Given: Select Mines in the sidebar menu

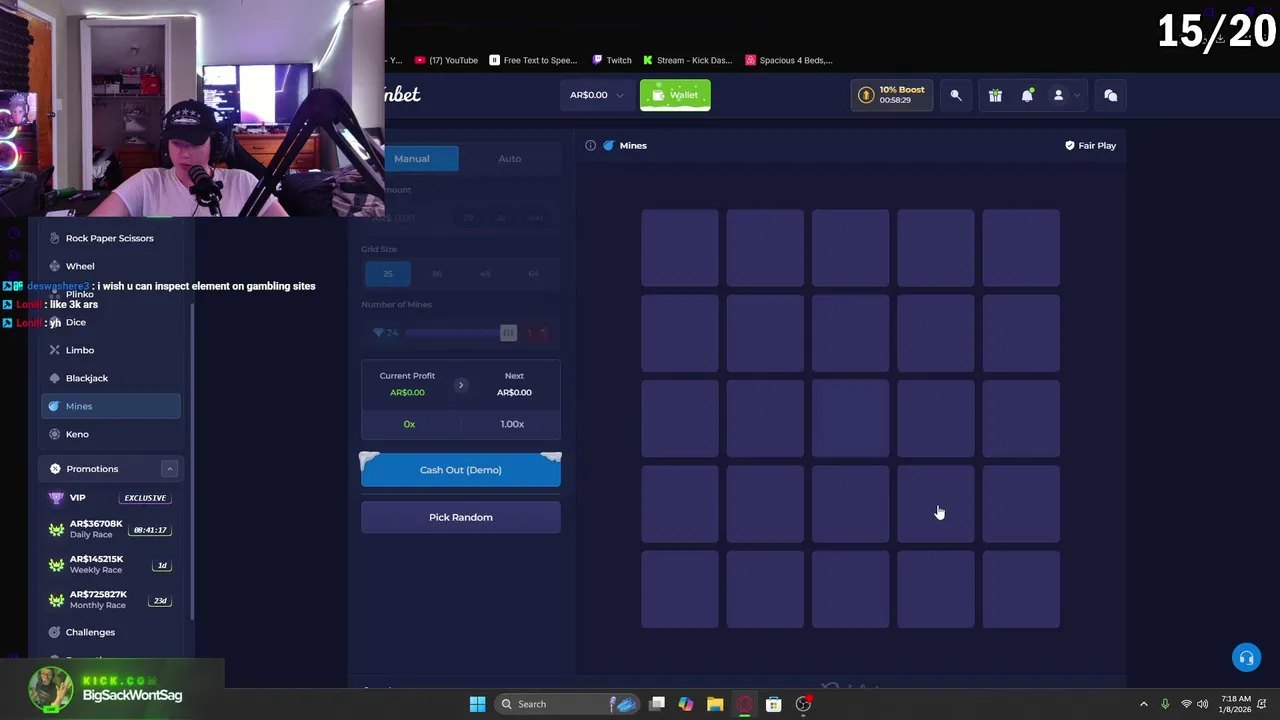Looking at the screenshot, I should click(x=111, y=406).
